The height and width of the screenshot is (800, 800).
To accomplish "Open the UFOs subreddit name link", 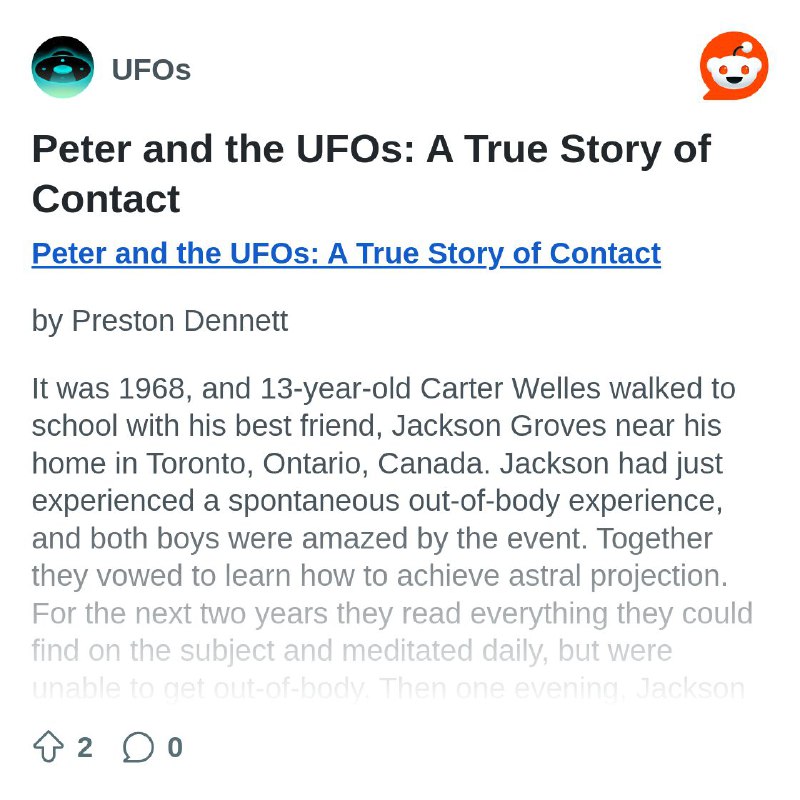I will (151, 69).
